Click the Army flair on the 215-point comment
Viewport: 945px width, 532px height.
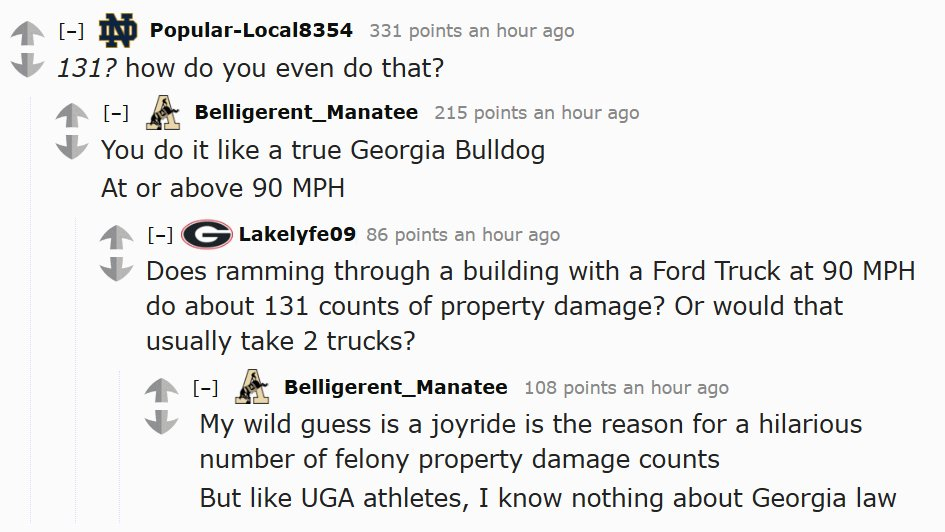163,112
